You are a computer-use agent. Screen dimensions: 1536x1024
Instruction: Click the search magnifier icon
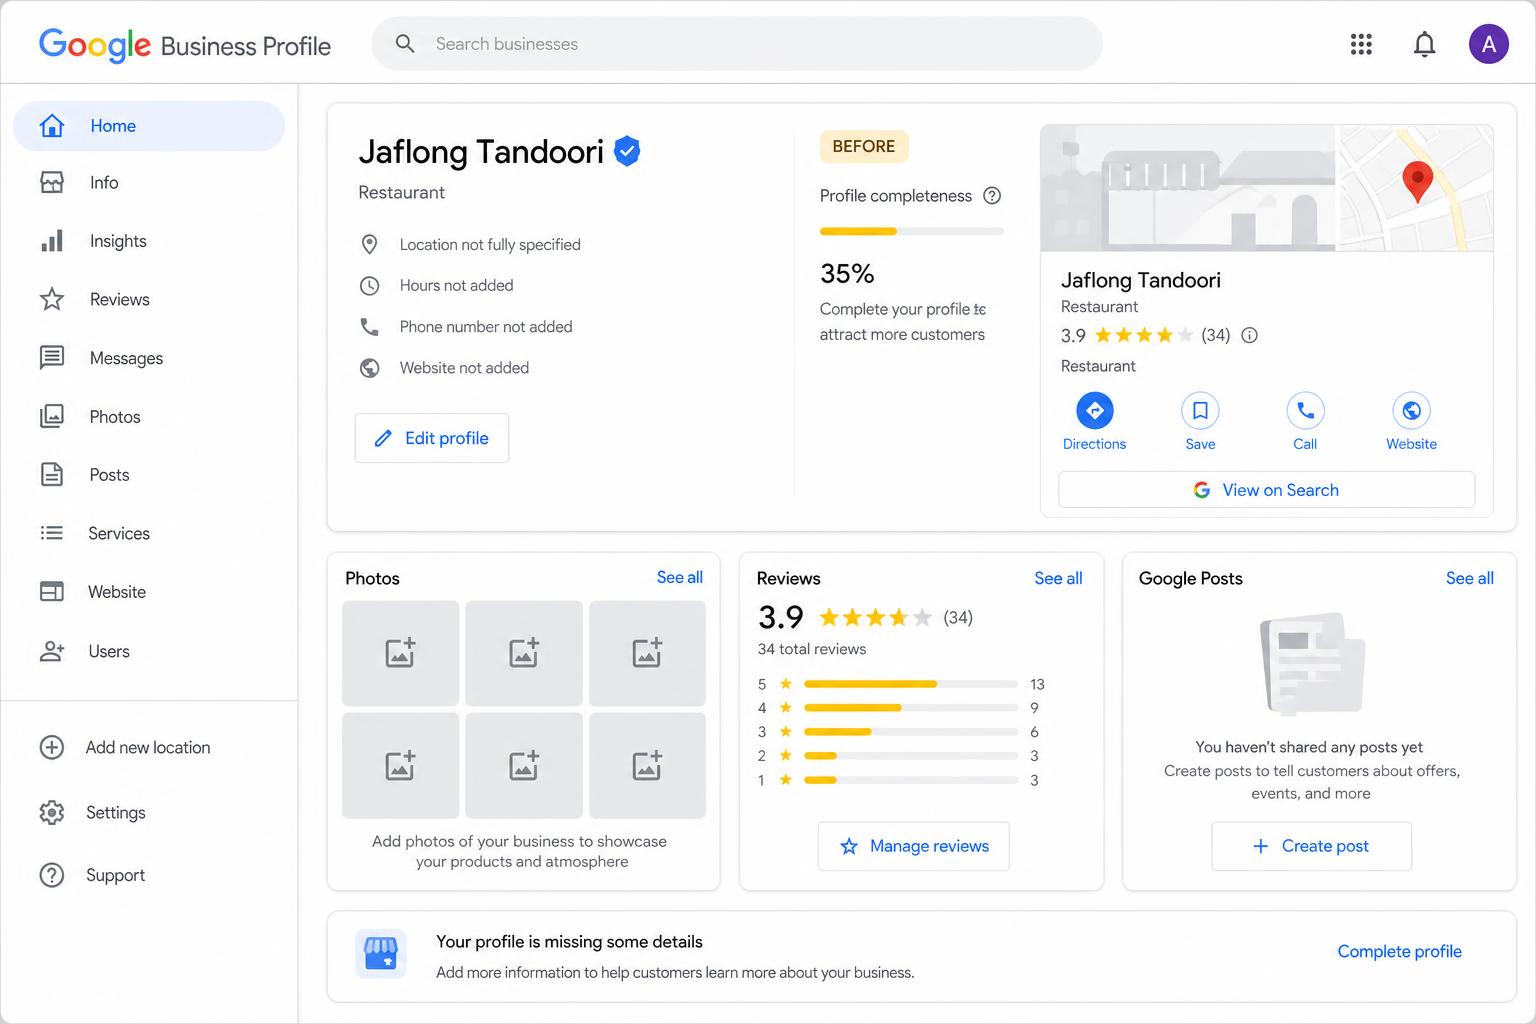[405, 44]
